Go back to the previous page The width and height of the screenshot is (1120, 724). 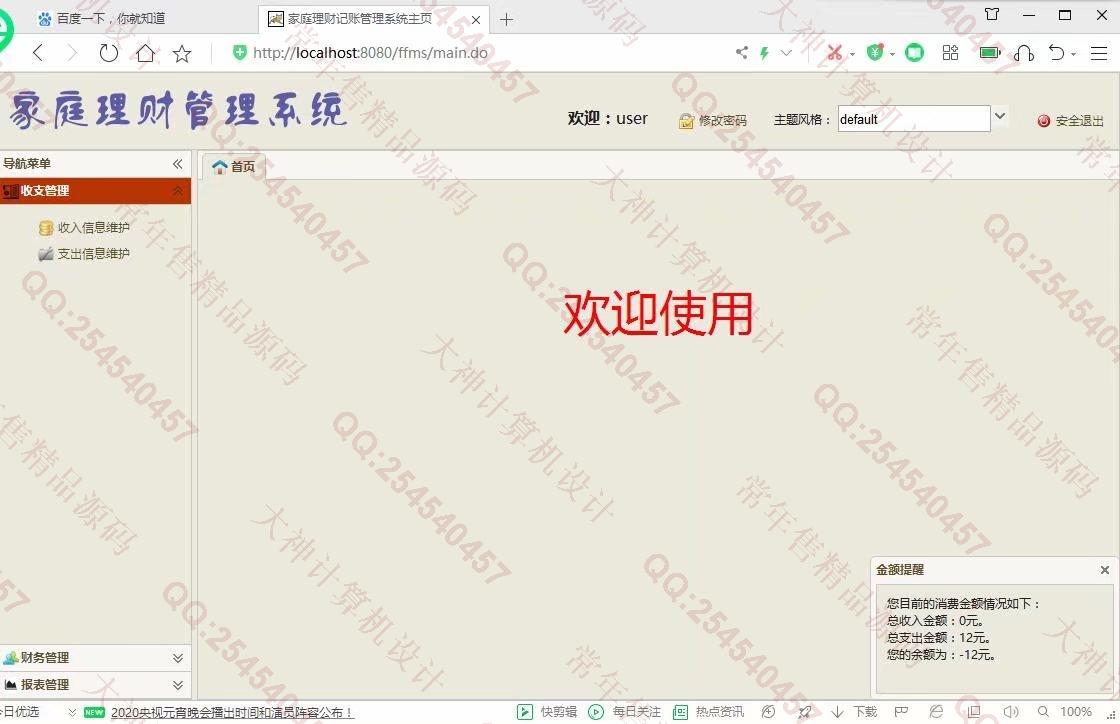pos(39,53)
